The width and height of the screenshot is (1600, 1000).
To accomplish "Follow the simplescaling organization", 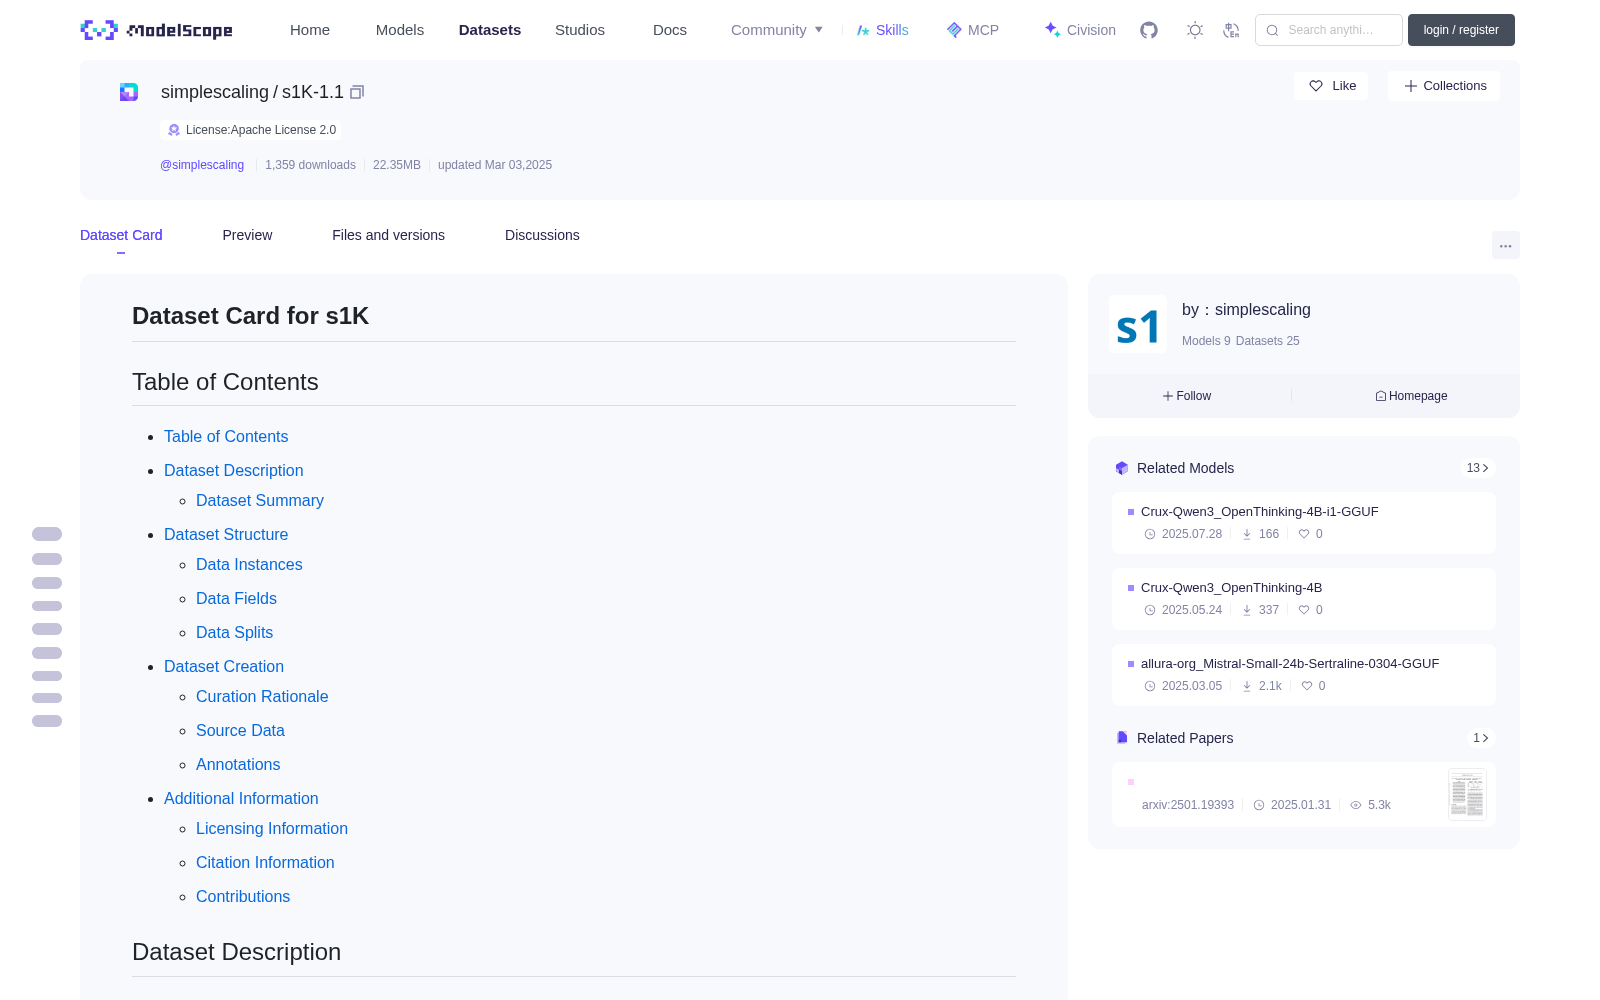I will point(1187,396).
